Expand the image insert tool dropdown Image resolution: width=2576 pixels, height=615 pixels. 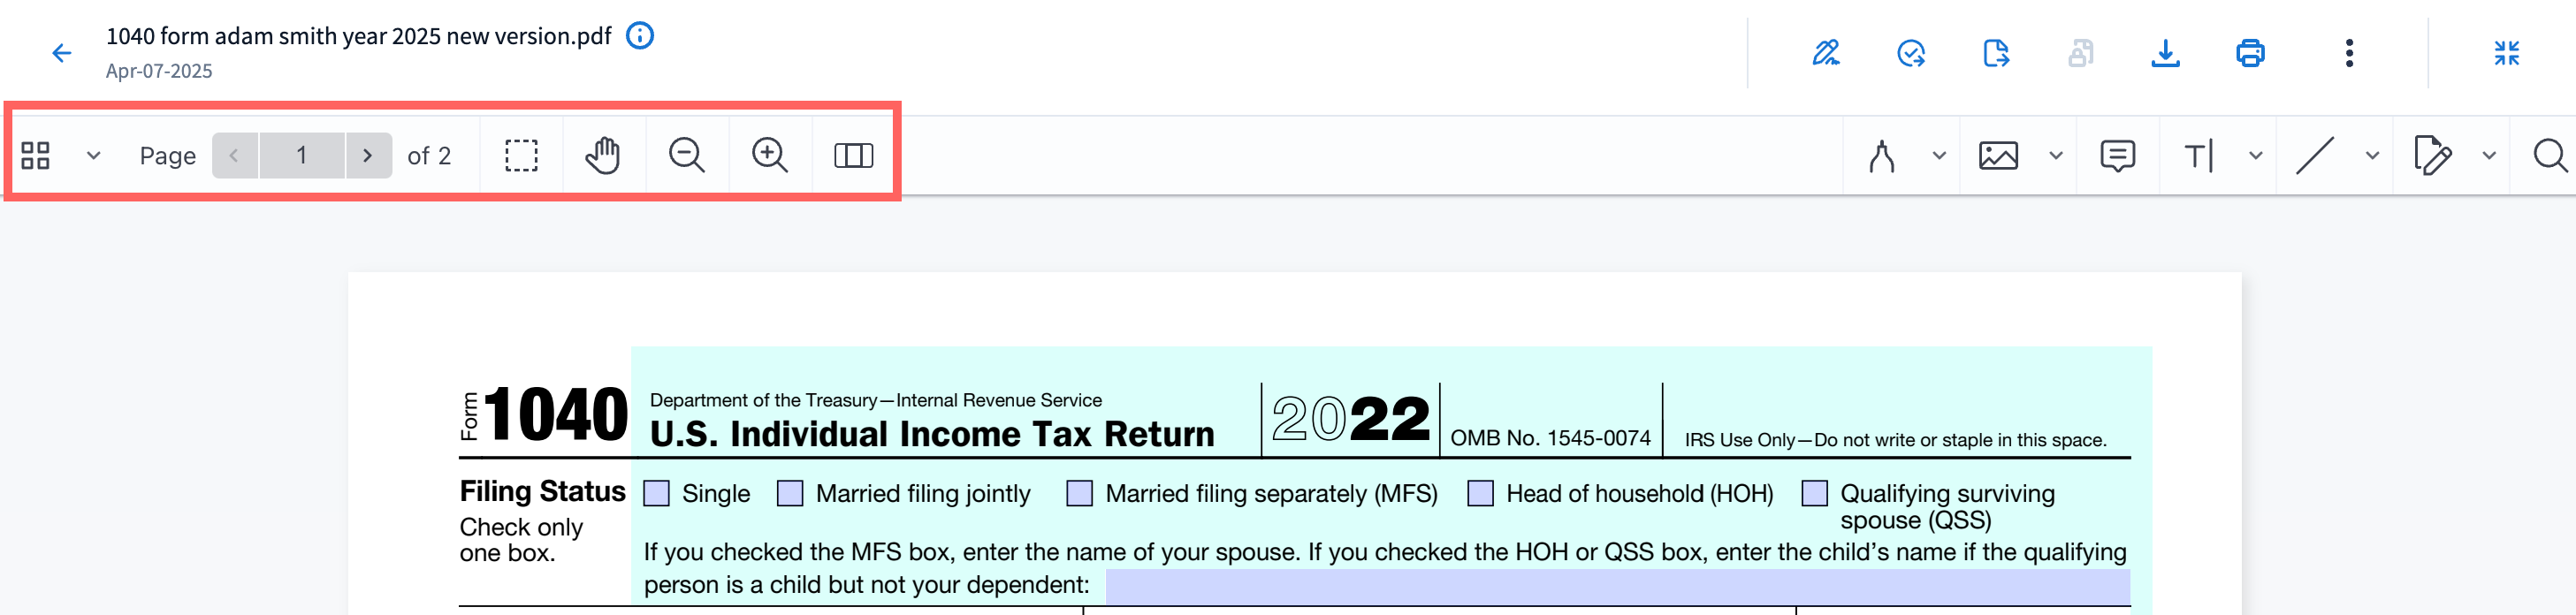2056,156
